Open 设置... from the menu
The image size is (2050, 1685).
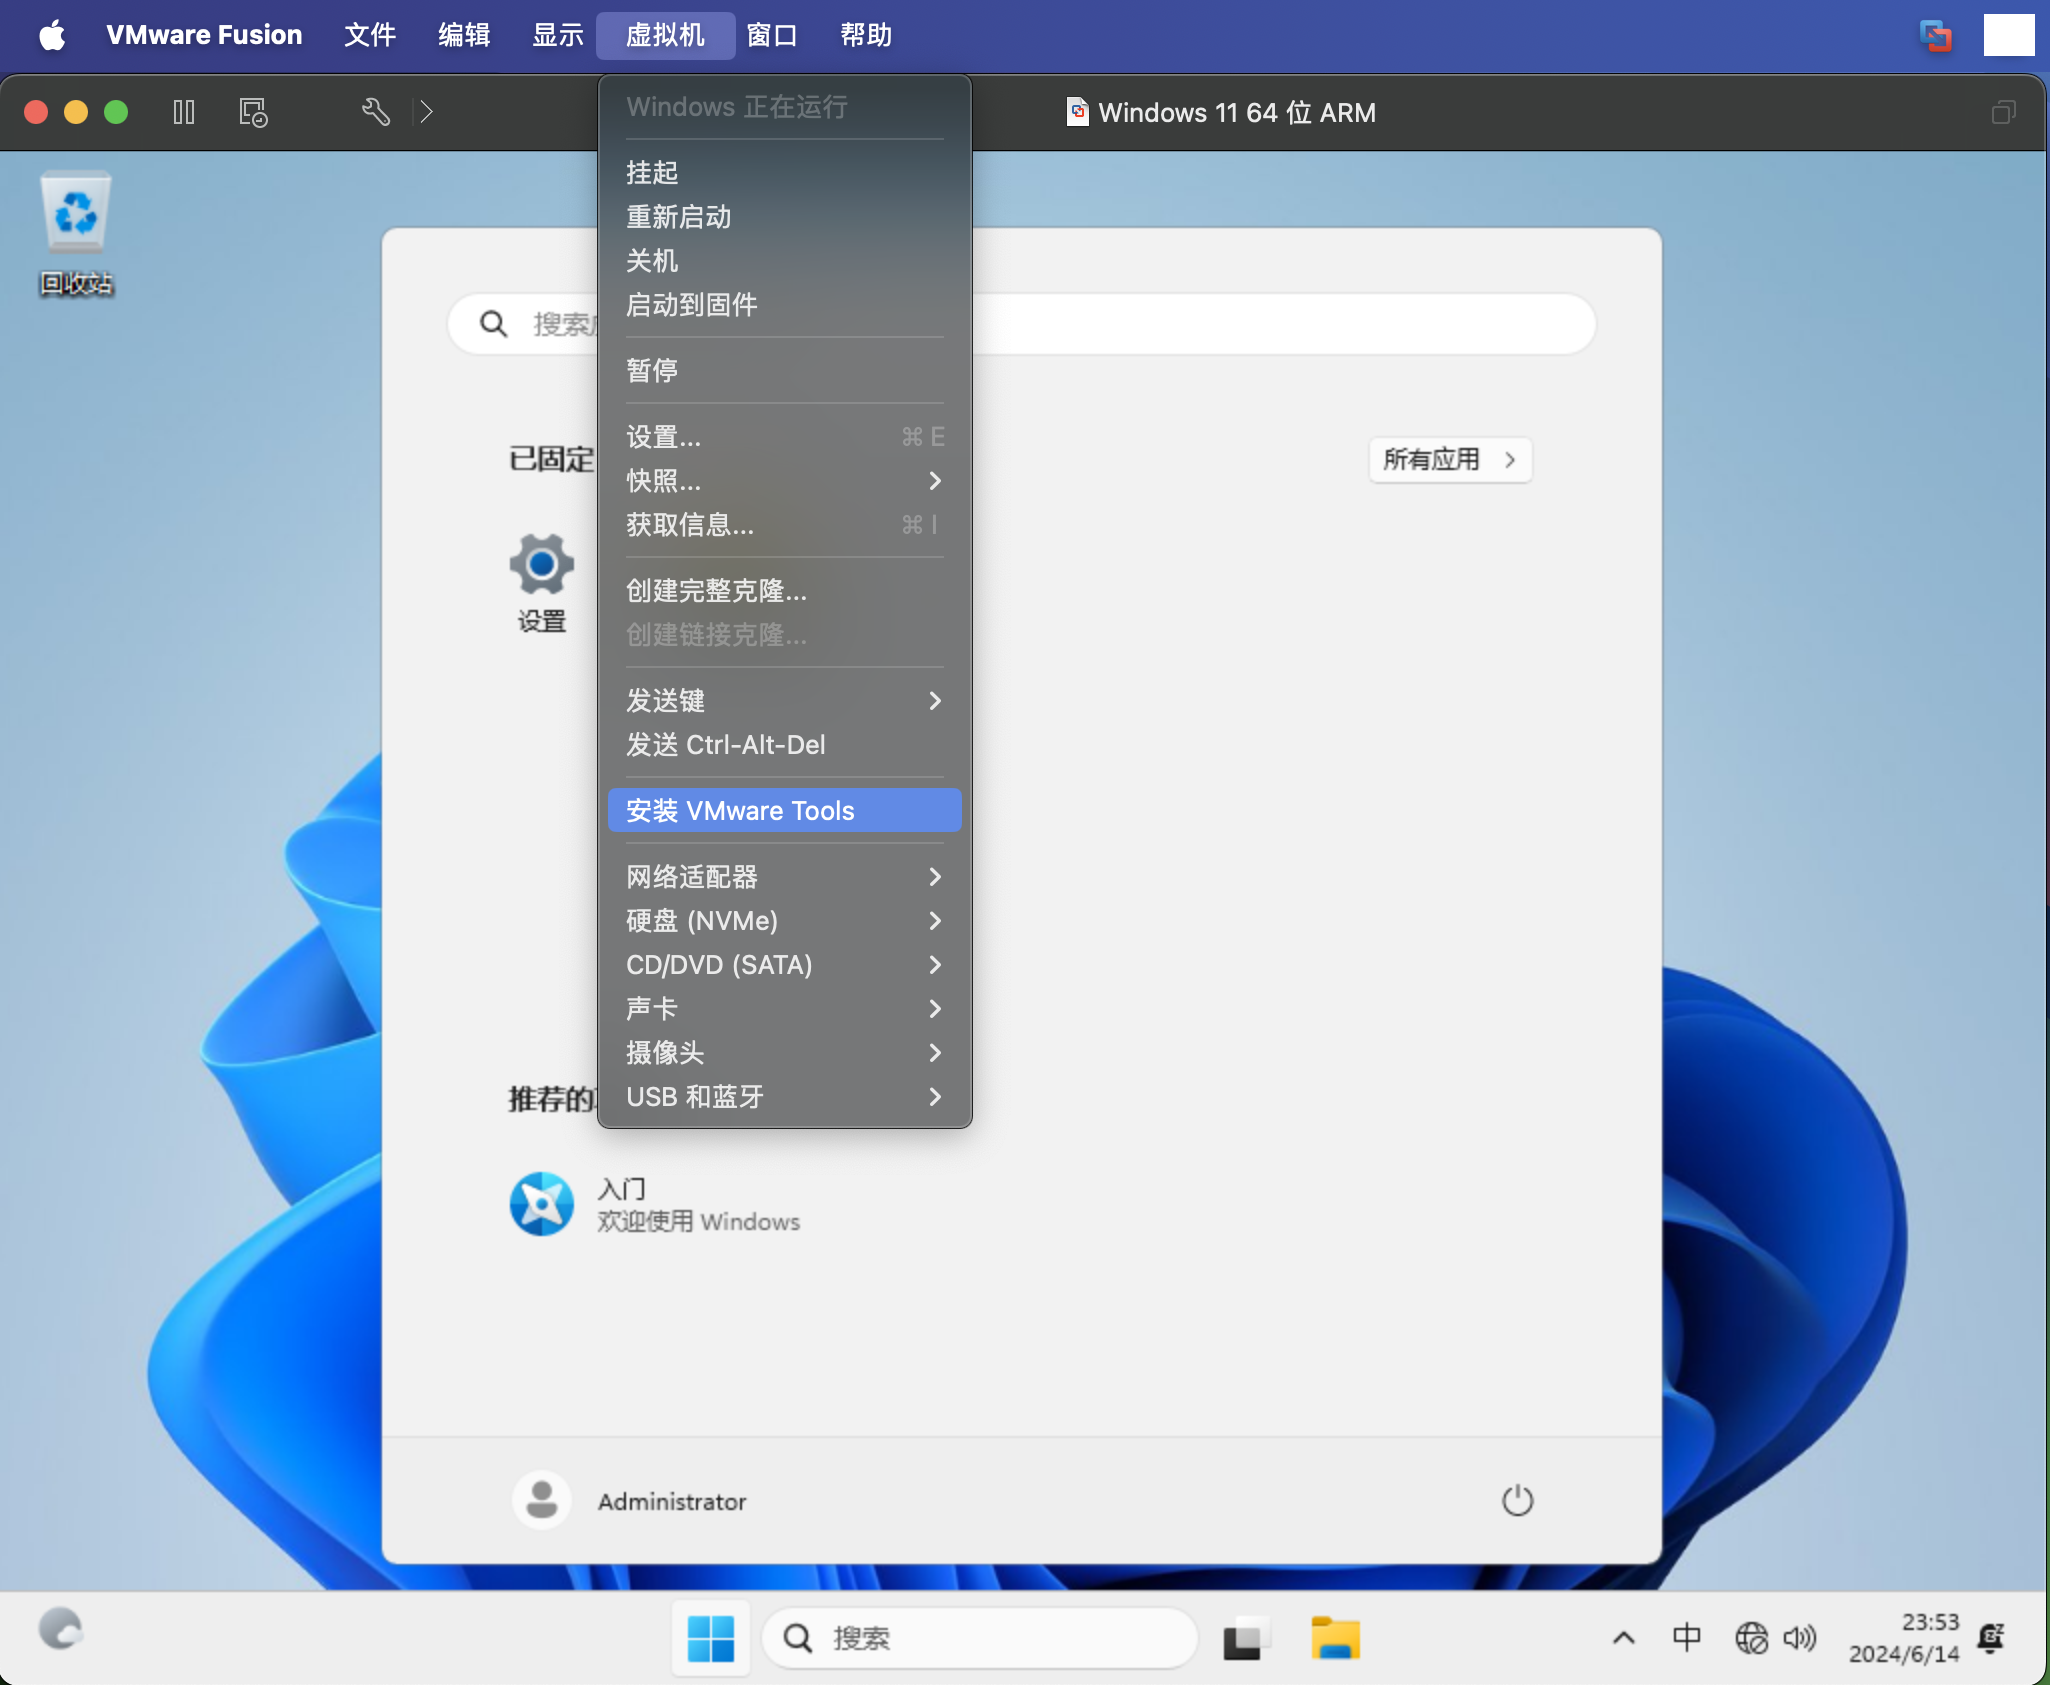tap(784, 437)
